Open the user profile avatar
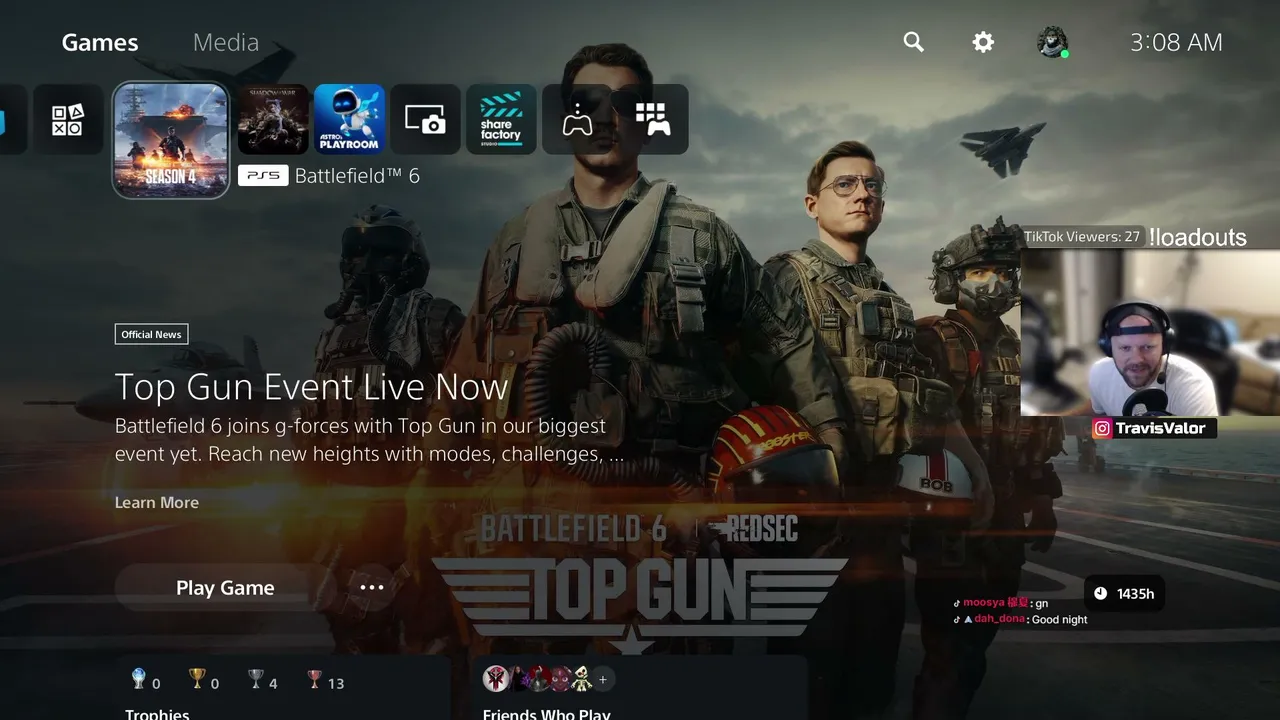1280x720 pixels. click(x=1052, y=42)
